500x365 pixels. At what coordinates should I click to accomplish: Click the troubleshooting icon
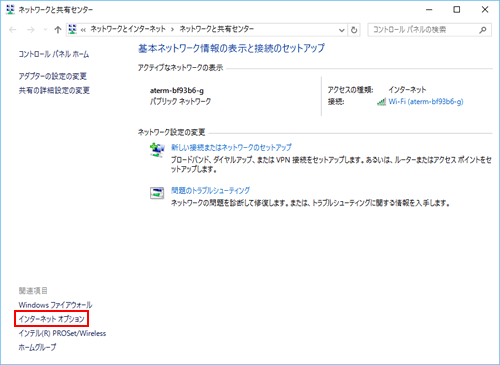[157, 193]
